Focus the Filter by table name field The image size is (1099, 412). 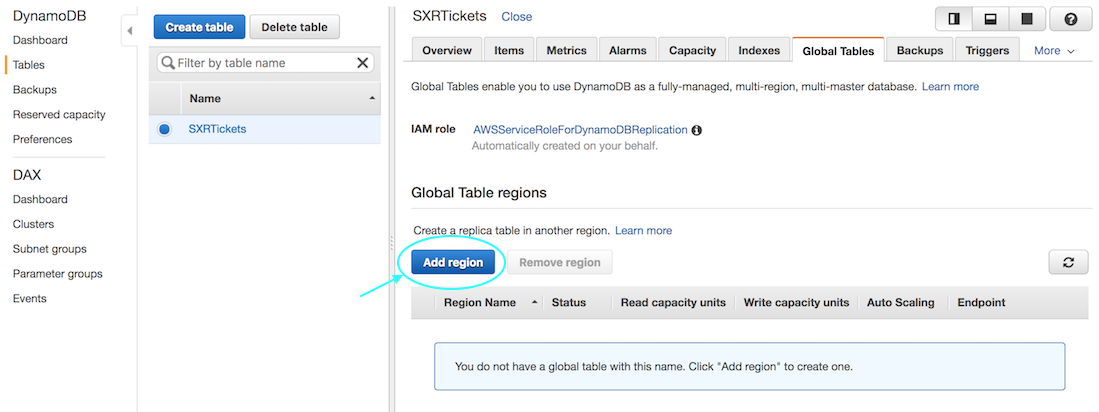pyautogui.click(x=265, y=63)
